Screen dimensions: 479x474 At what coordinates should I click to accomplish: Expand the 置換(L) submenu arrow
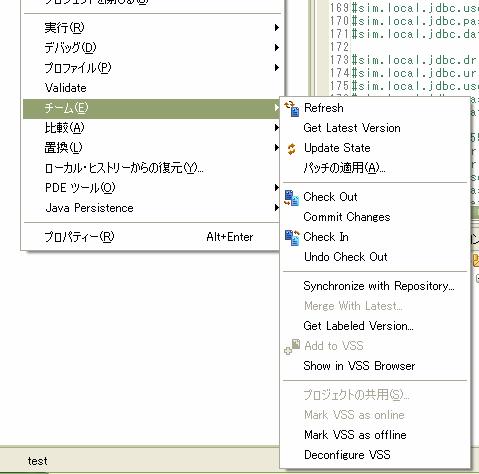tap(276, 147)
